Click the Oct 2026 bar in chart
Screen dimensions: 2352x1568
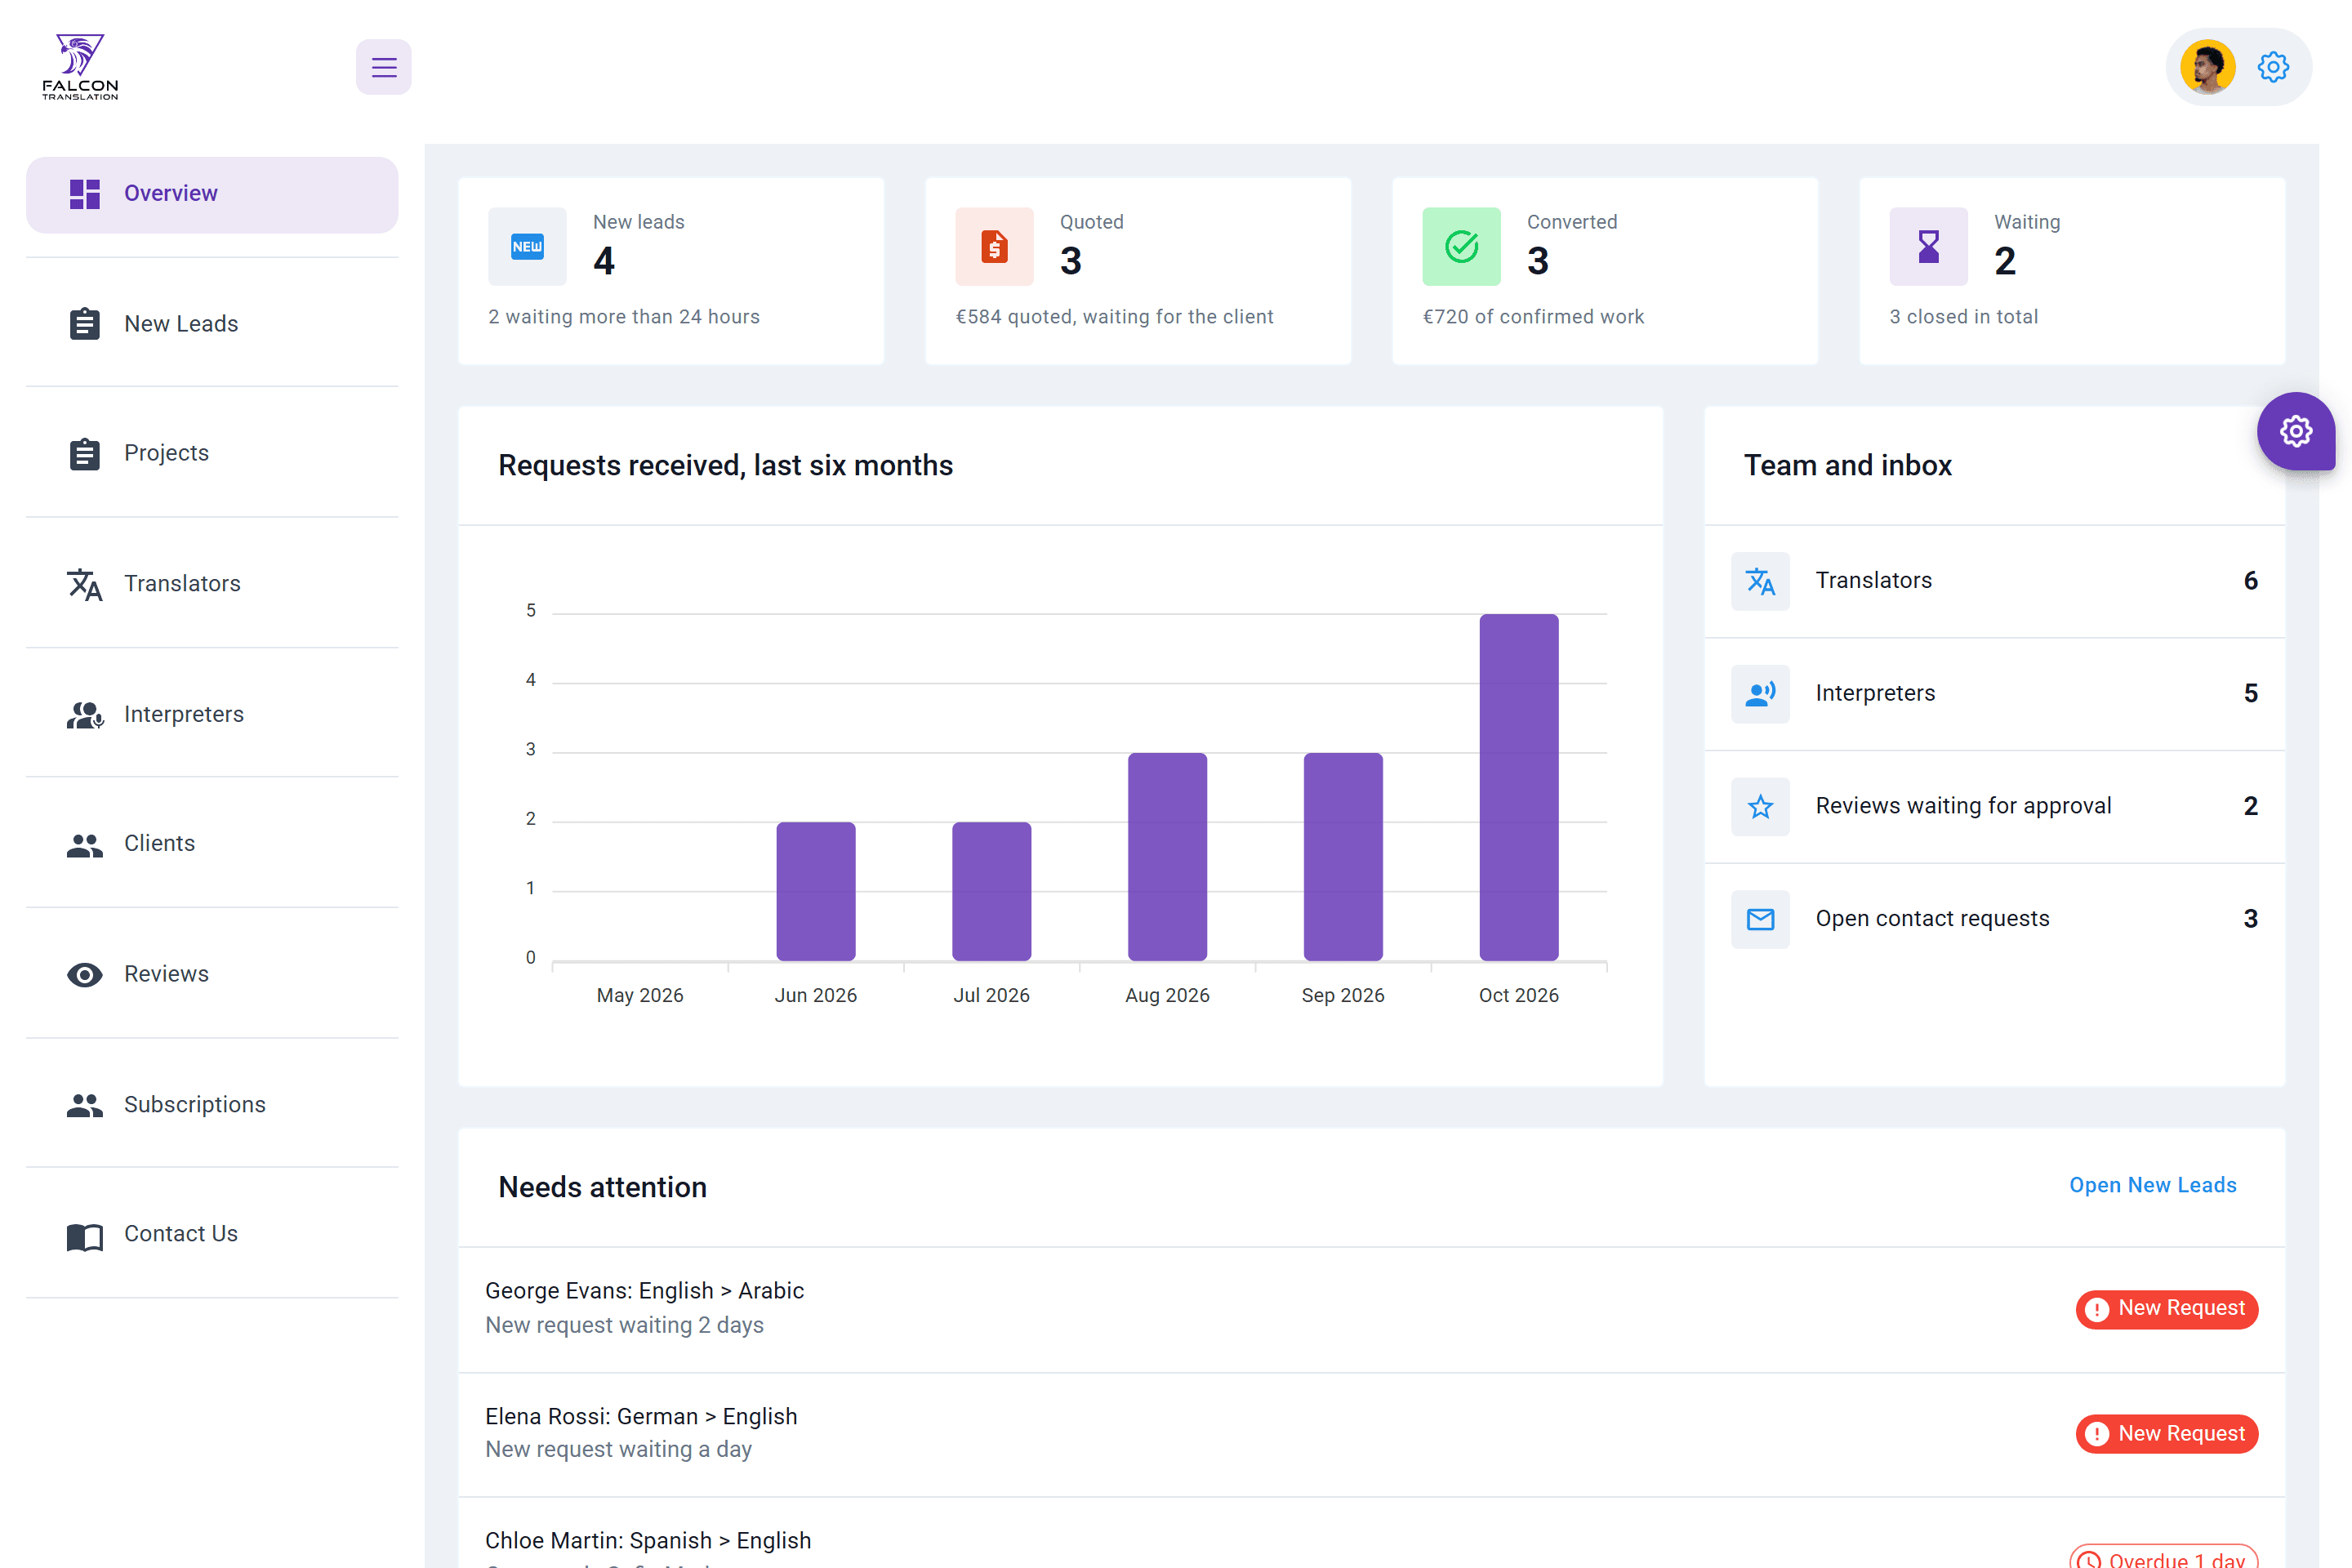[1518, 787]
